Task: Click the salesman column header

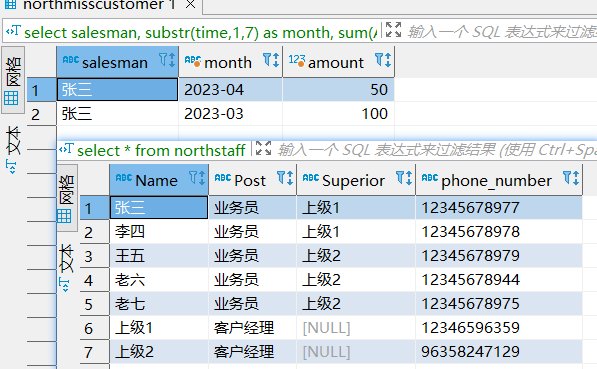Action: pos(118,62)
